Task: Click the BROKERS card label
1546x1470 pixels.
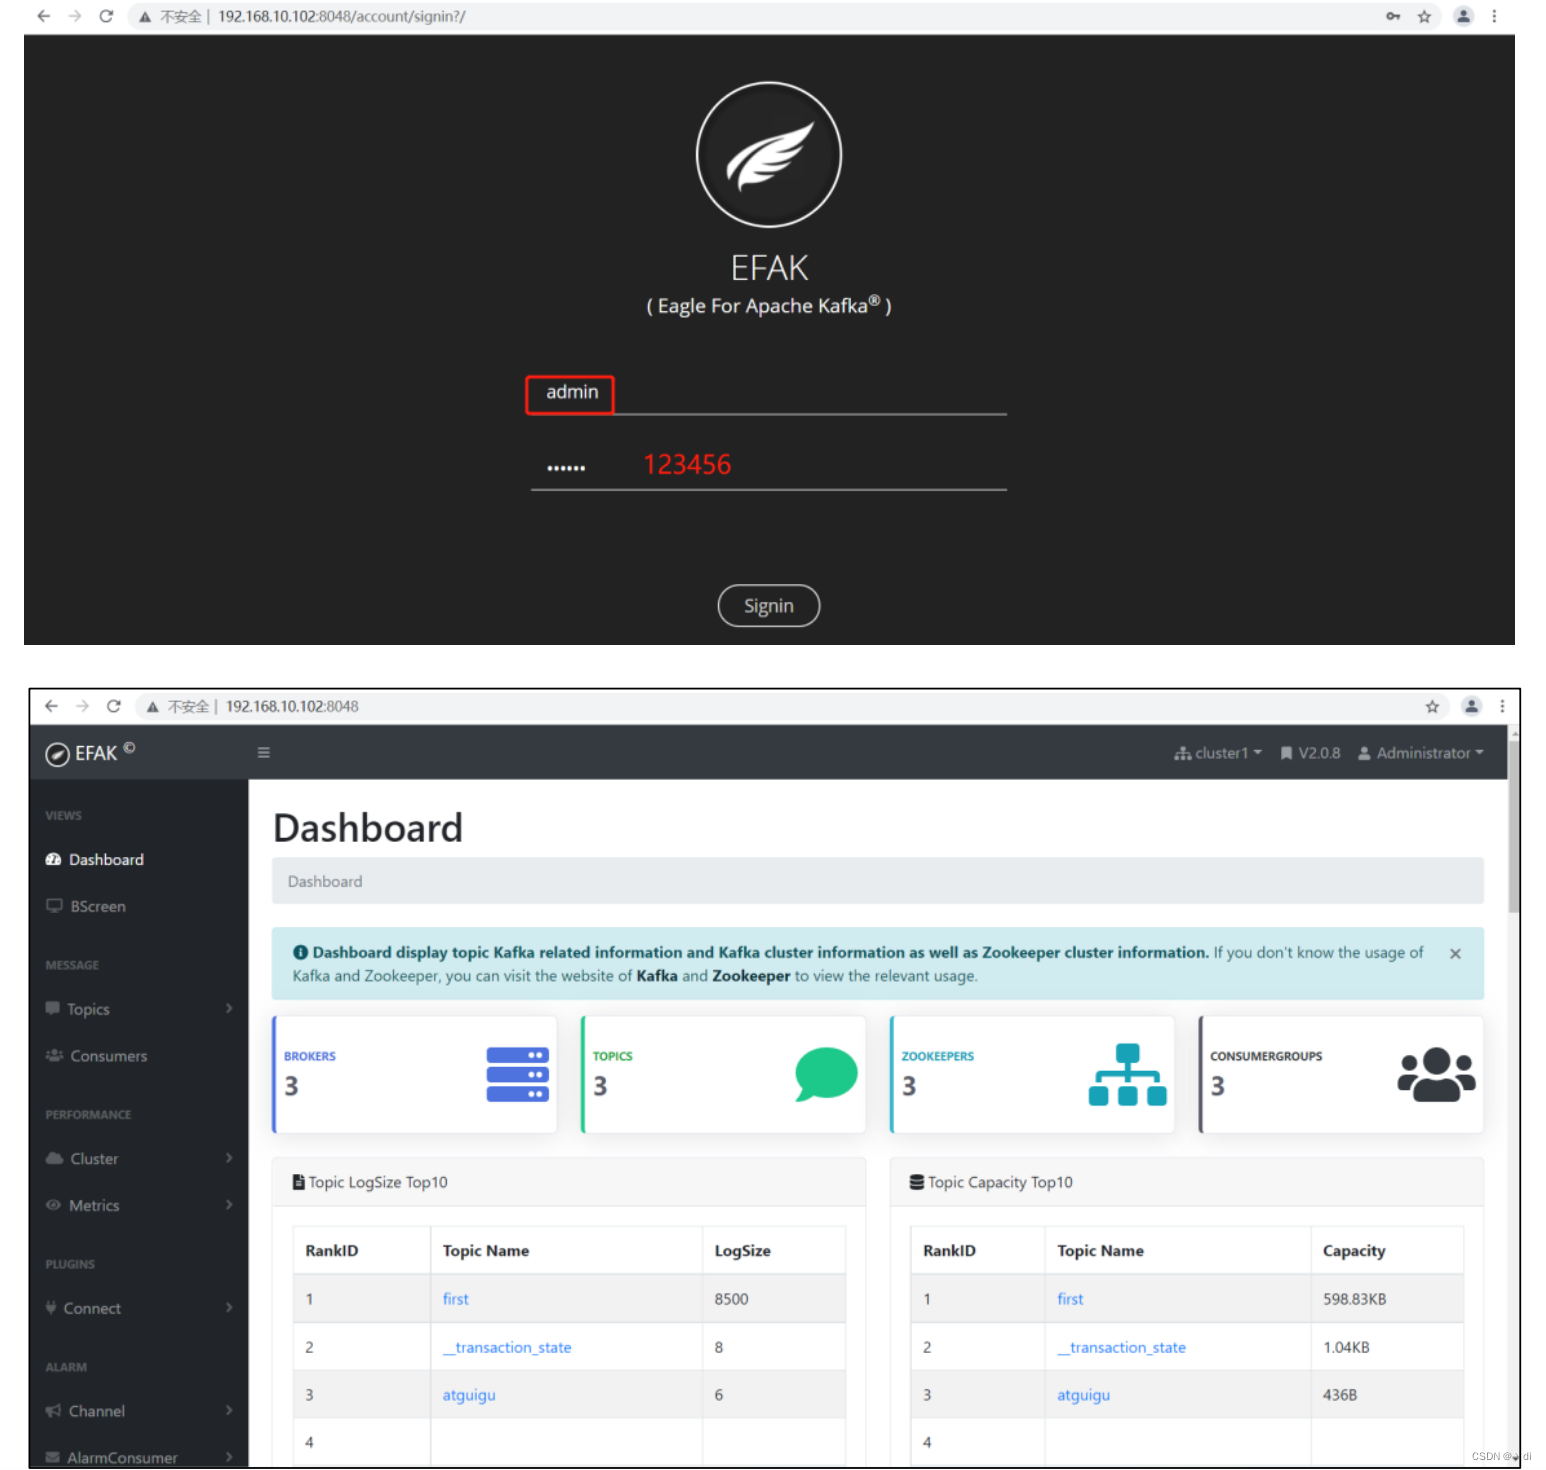Action: coord(310,1057)
